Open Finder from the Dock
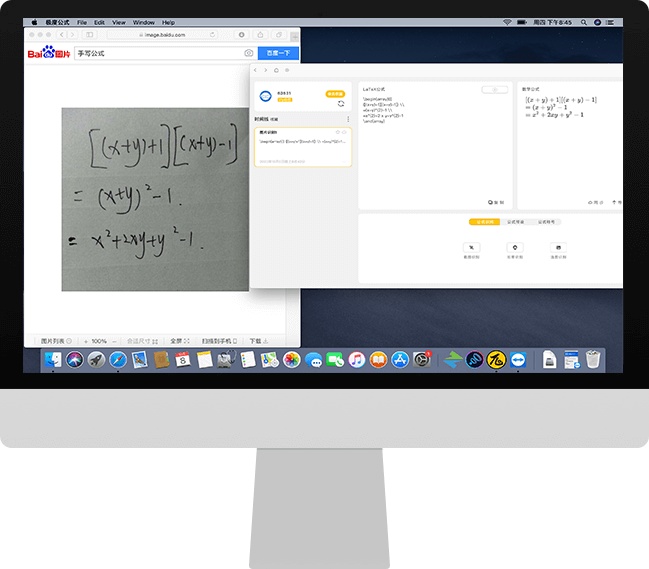Viewport: 649px width, 569px height. (53, 360)
